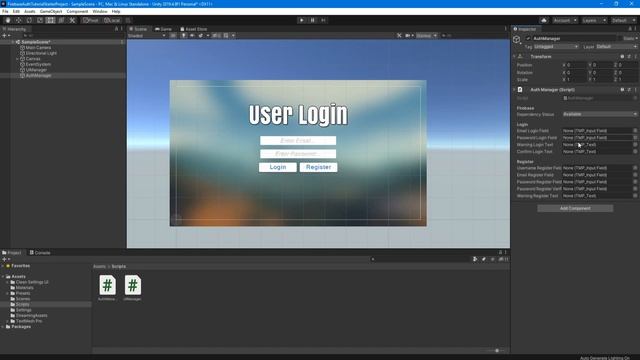Open the Layer Default dropdown in Inspector
Image resolution: width=640 pixels, height=360 pixels.
[616, 47]
